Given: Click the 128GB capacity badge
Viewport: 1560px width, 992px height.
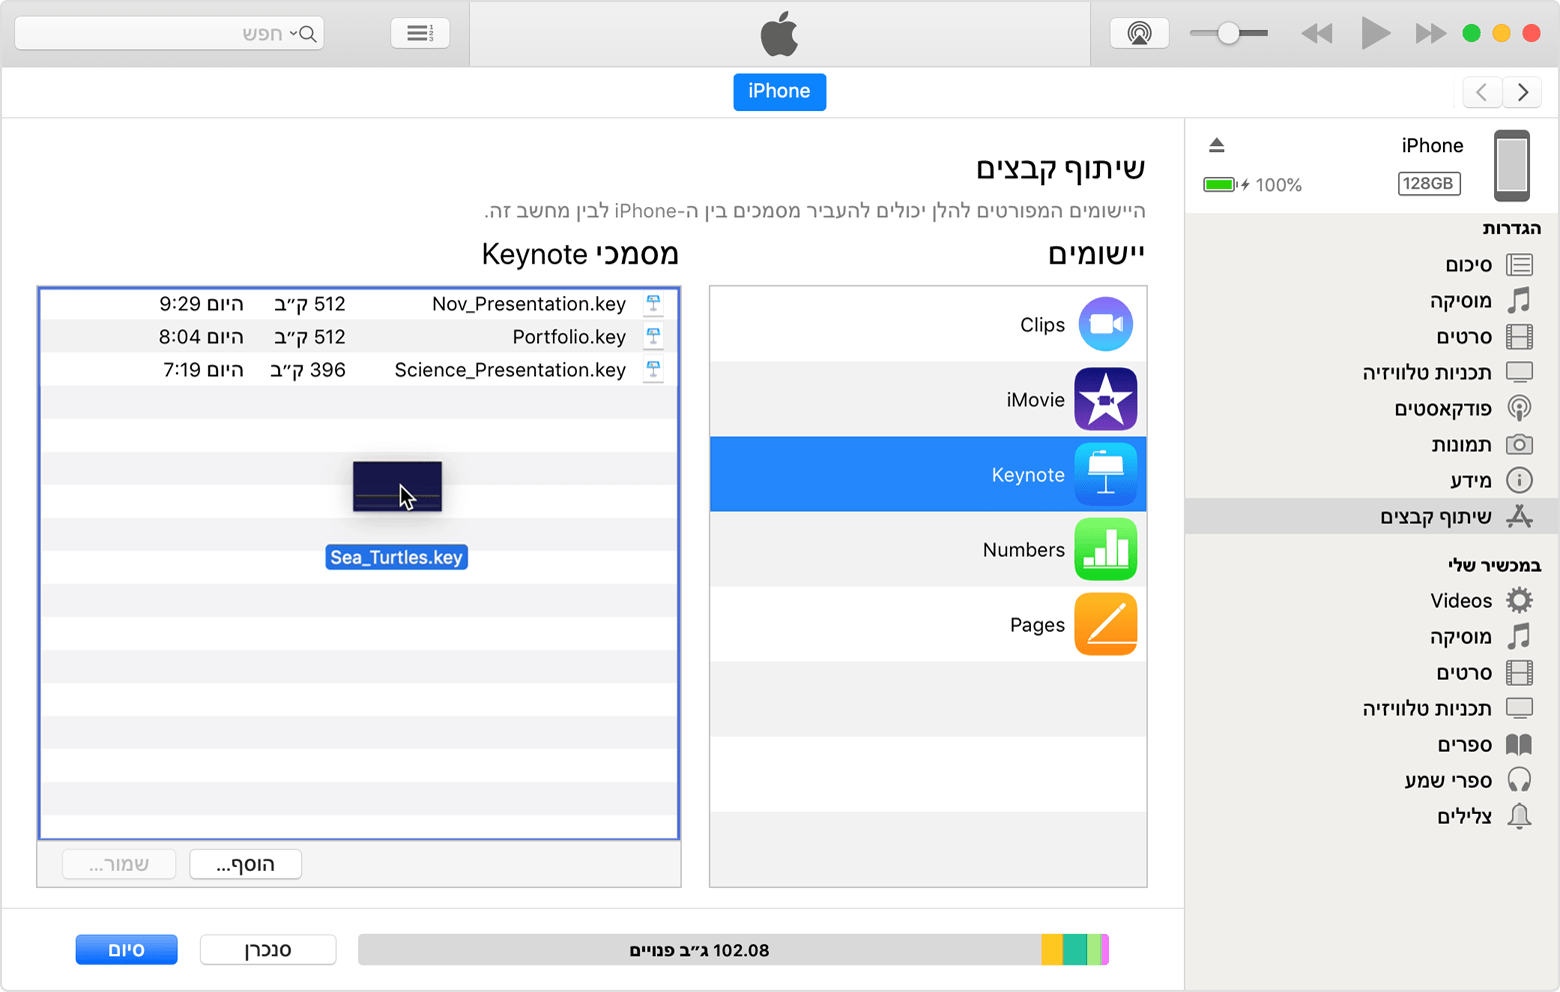Looking at the screenshot, I should point(1428,183).
